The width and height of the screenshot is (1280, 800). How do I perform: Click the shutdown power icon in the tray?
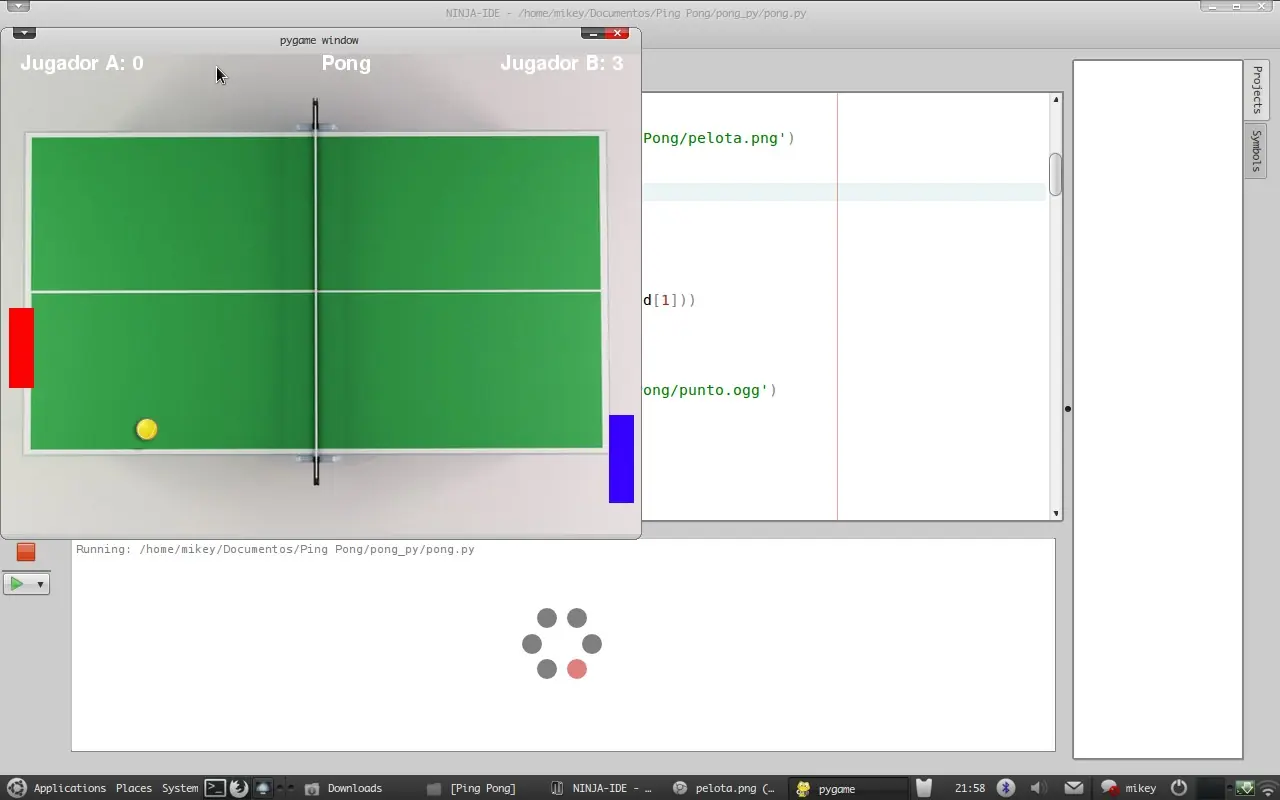tap(1178, 788)
